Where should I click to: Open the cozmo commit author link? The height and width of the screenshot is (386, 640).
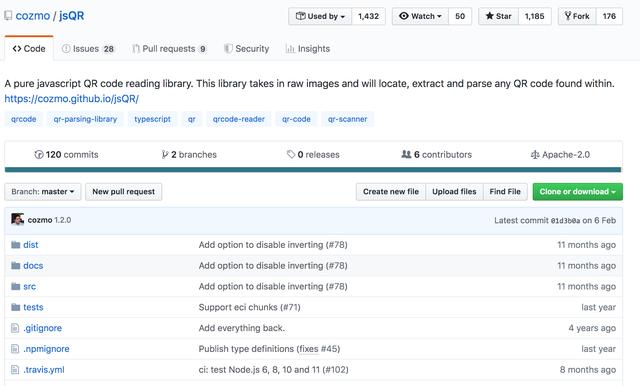pos(40,220)
